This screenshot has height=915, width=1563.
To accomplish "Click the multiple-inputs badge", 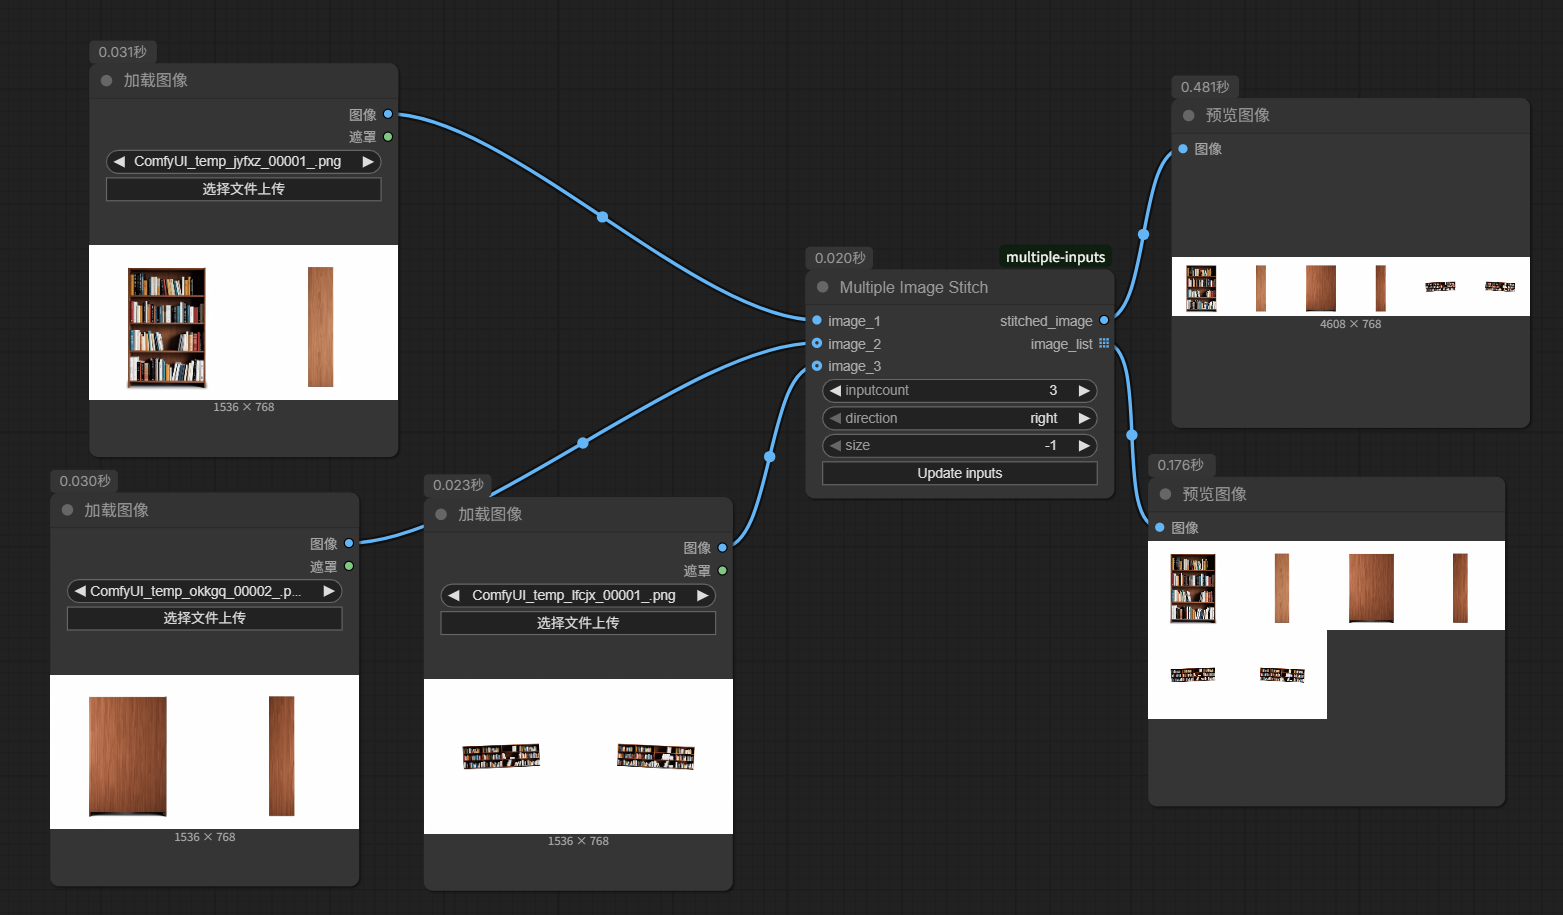I will pyautogui.click(x=1056, y=257).
